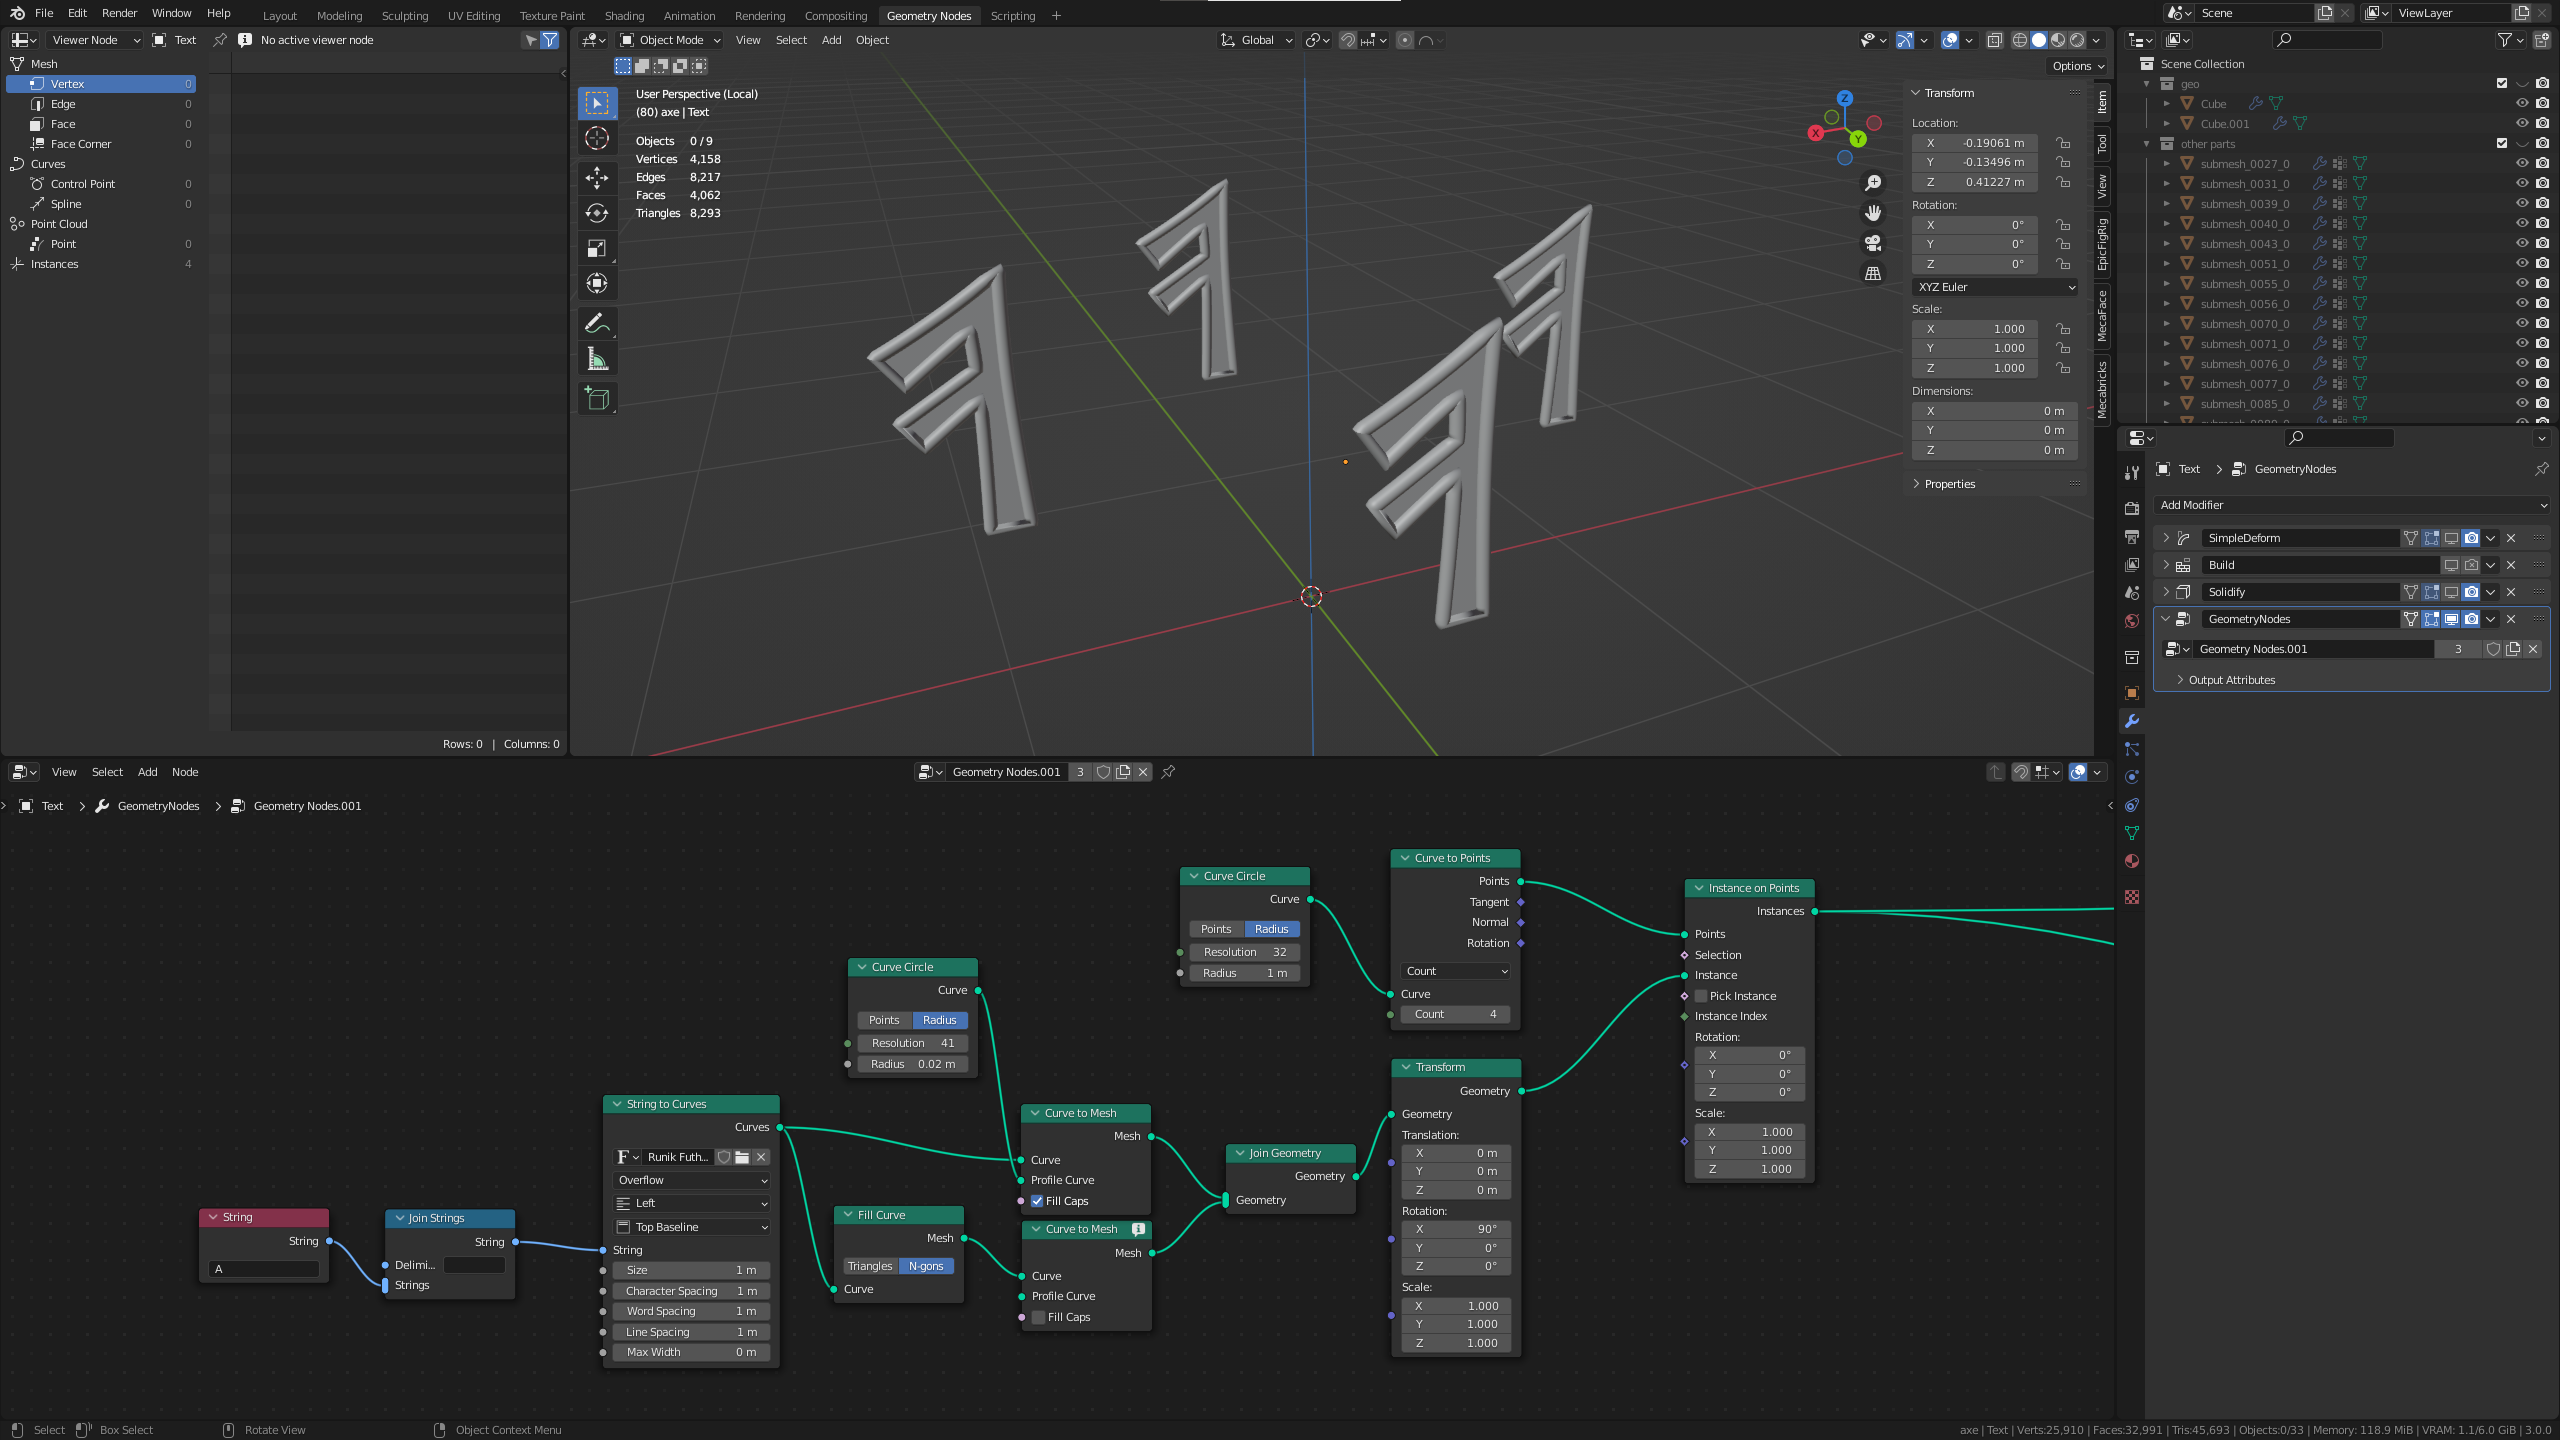Click the String node text field
This screenshot has height=1440, width=2560.
264,1269
